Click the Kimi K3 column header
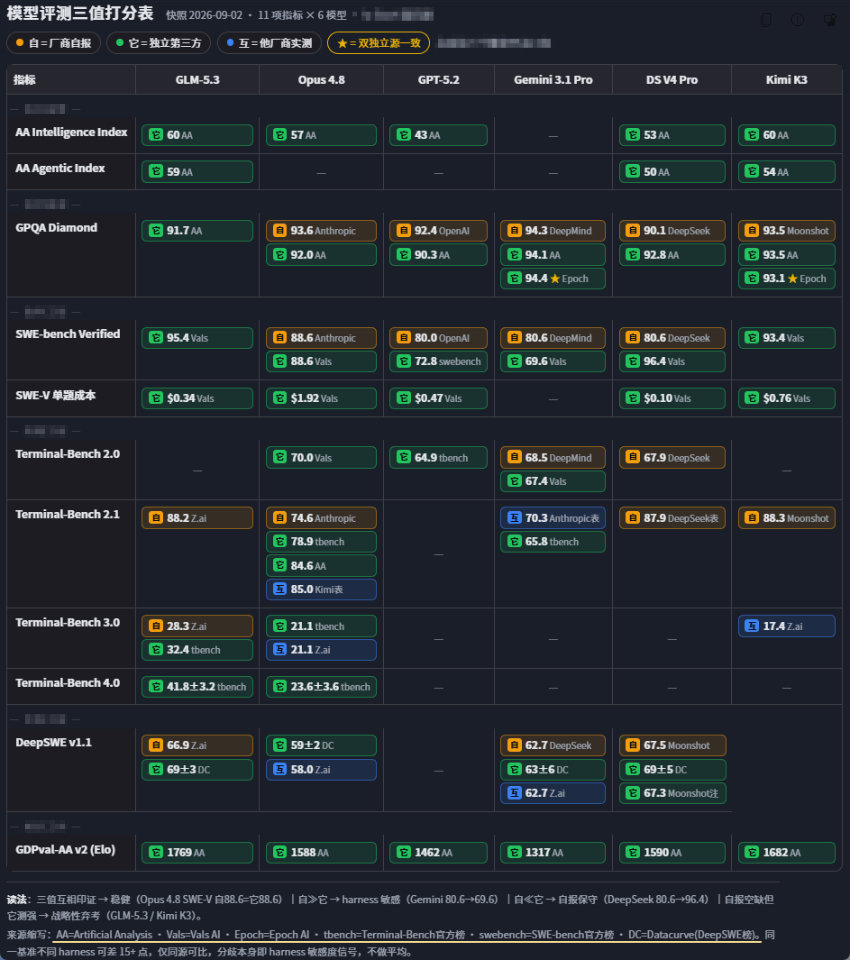850x960 pixels. point(787,80)
